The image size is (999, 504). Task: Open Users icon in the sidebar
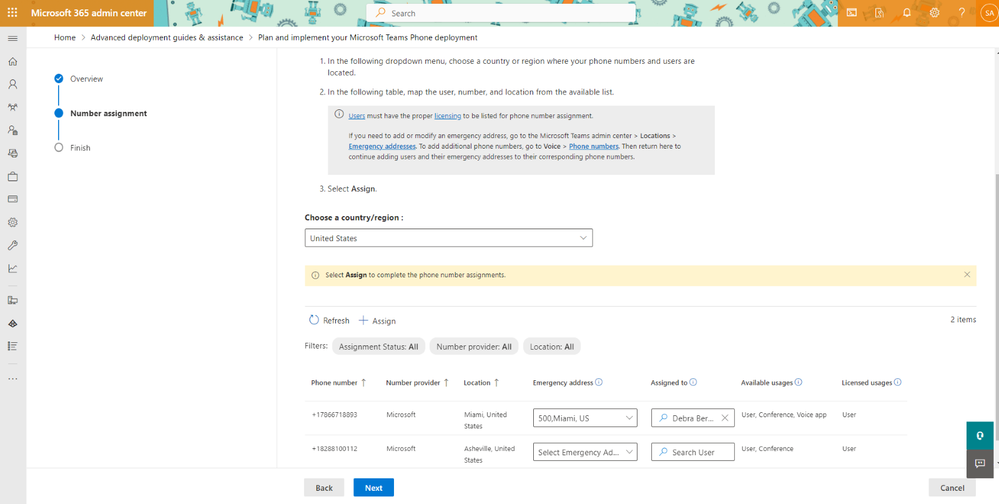[x=12, y=84]
